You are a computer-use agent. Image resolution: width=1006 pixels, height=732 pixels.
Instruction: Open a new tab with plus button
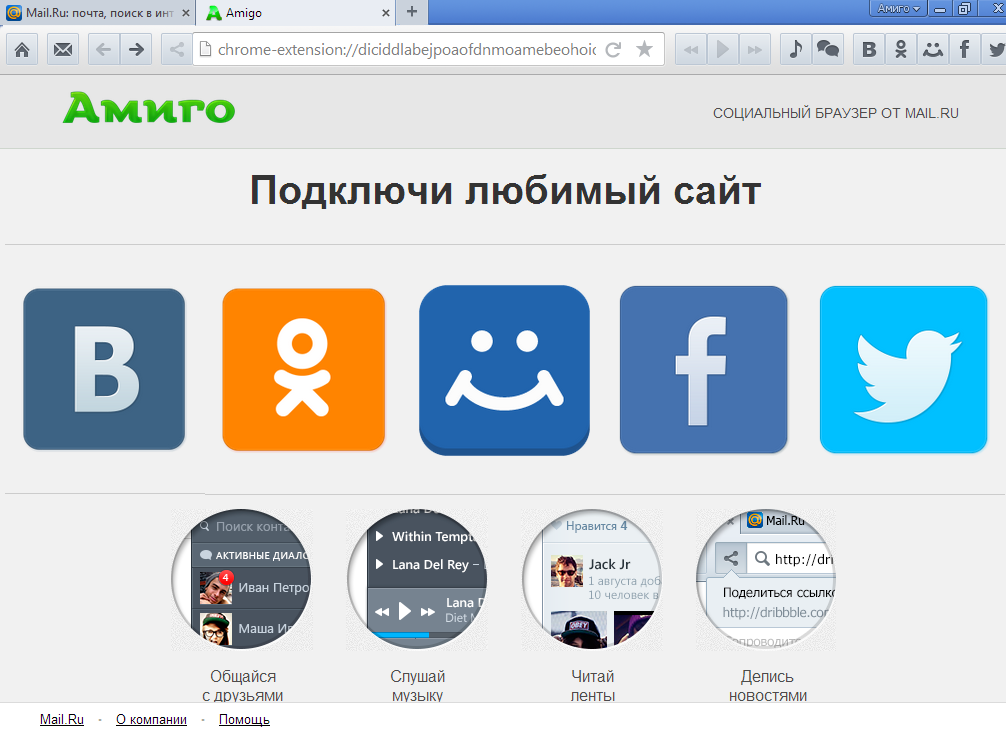(x=411, y=12)
